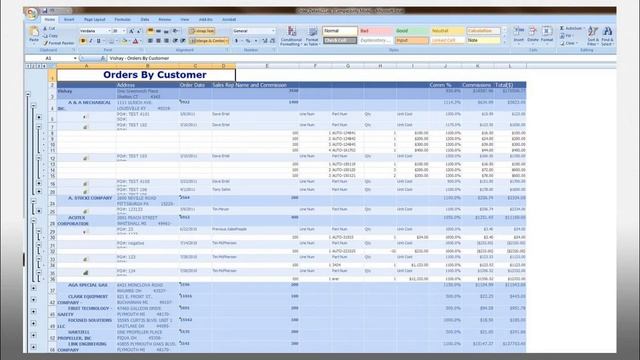Open Conditional Formatting menu

click(x=291, y=36)
